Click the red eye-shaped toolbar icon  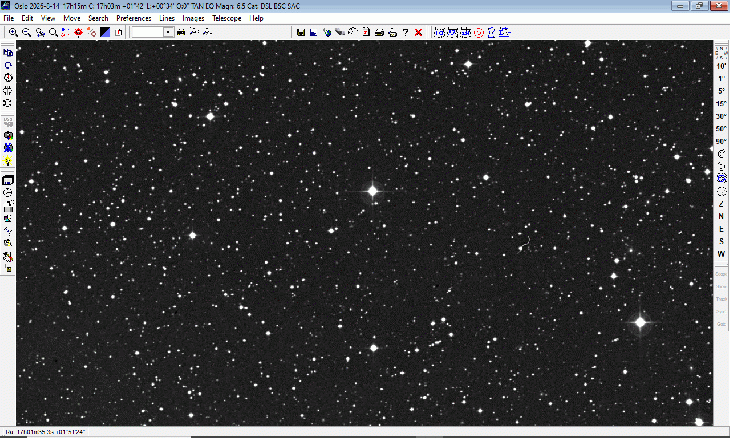[78, 32]
